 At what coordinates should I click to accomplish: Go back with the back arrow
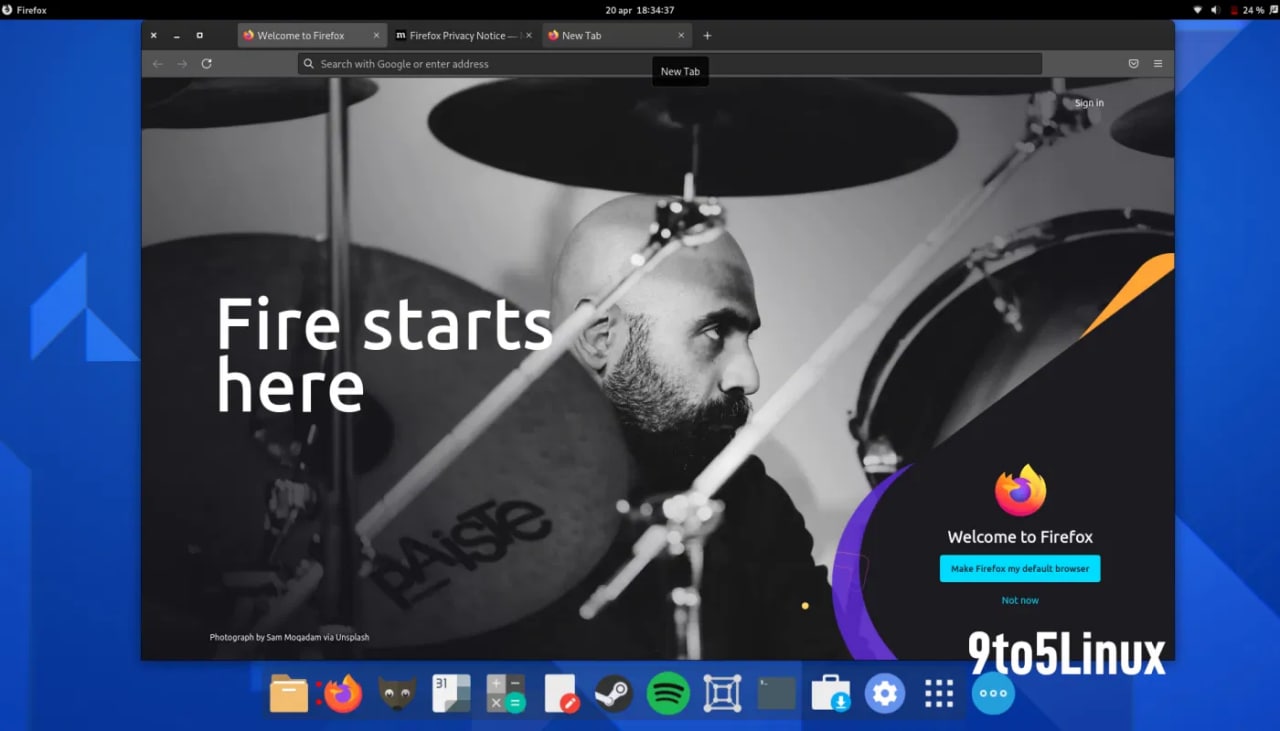(158, 64)
